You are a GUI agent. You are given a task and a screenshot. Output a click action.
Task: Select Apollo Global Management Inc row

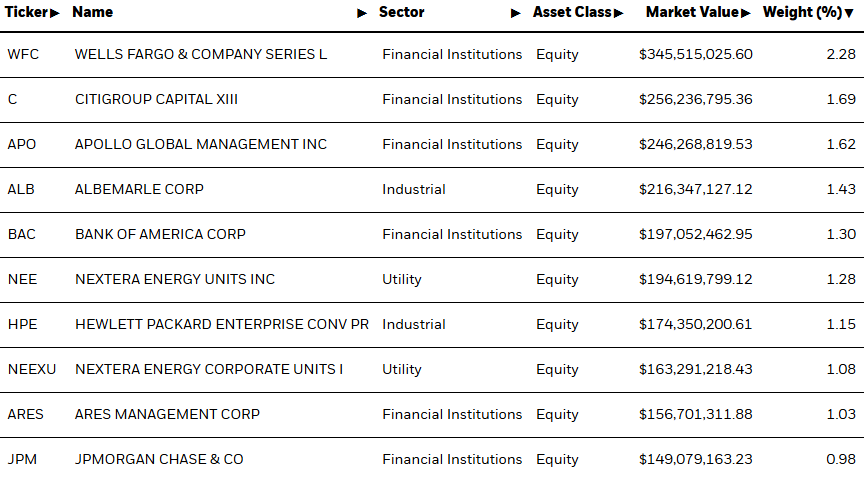432,144
